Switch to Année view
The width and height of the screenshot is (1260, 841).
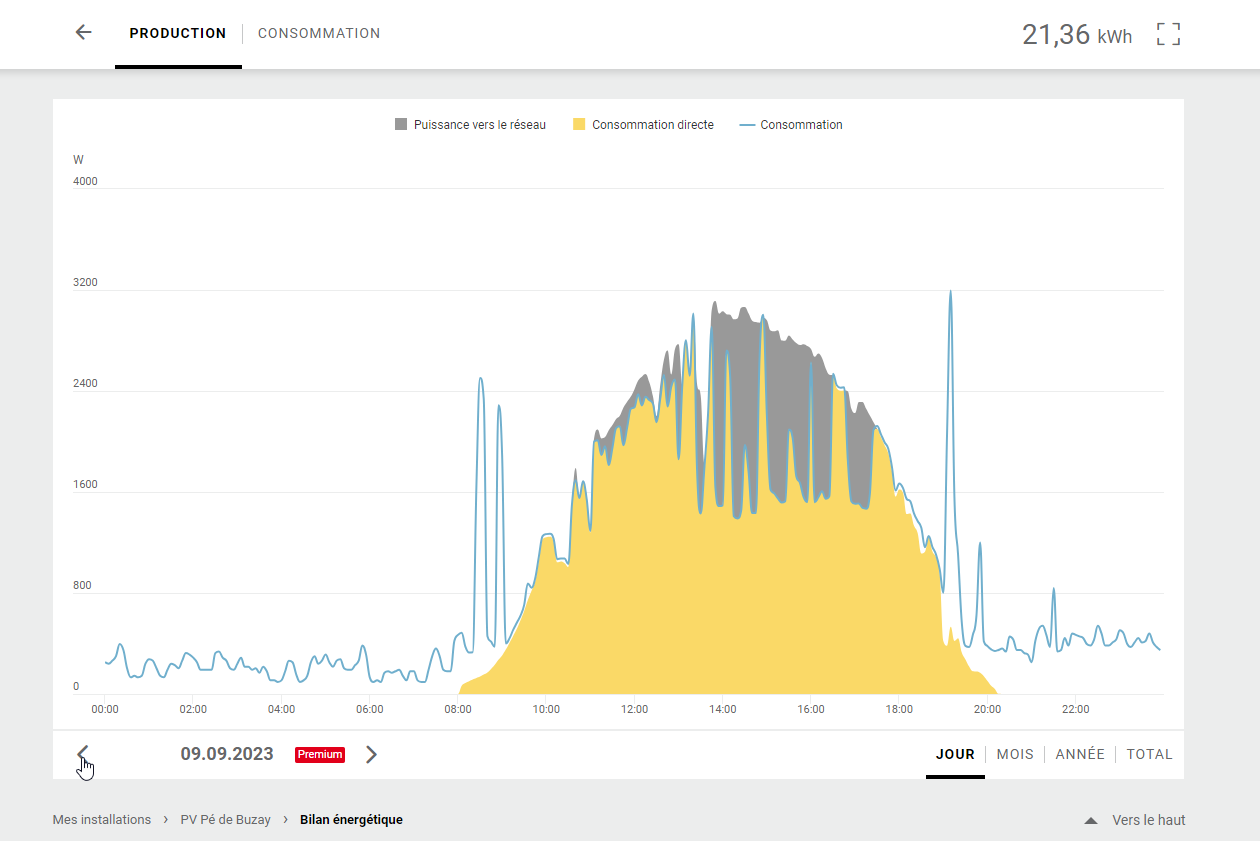tap(1080, 754)
